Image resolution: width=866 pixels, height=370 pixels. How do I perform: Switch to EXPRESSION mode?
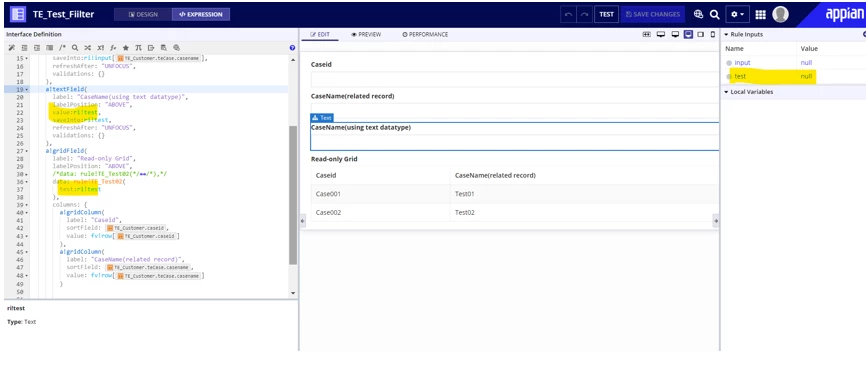coord(201,14)
